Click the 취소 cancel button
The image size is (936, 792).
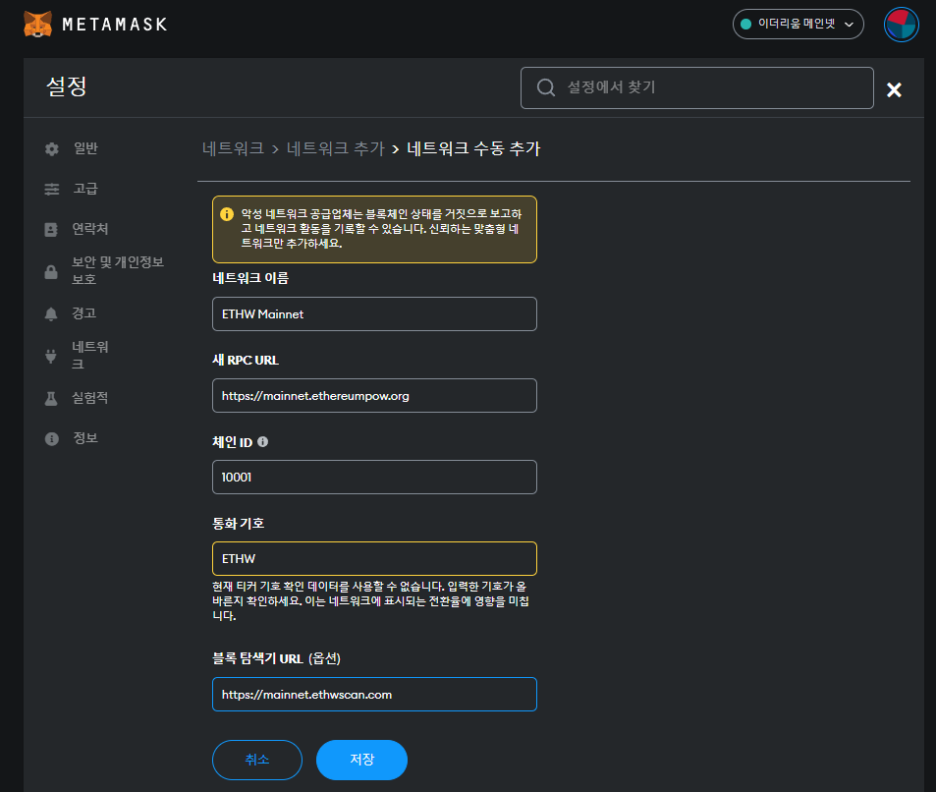click(257, 760)
